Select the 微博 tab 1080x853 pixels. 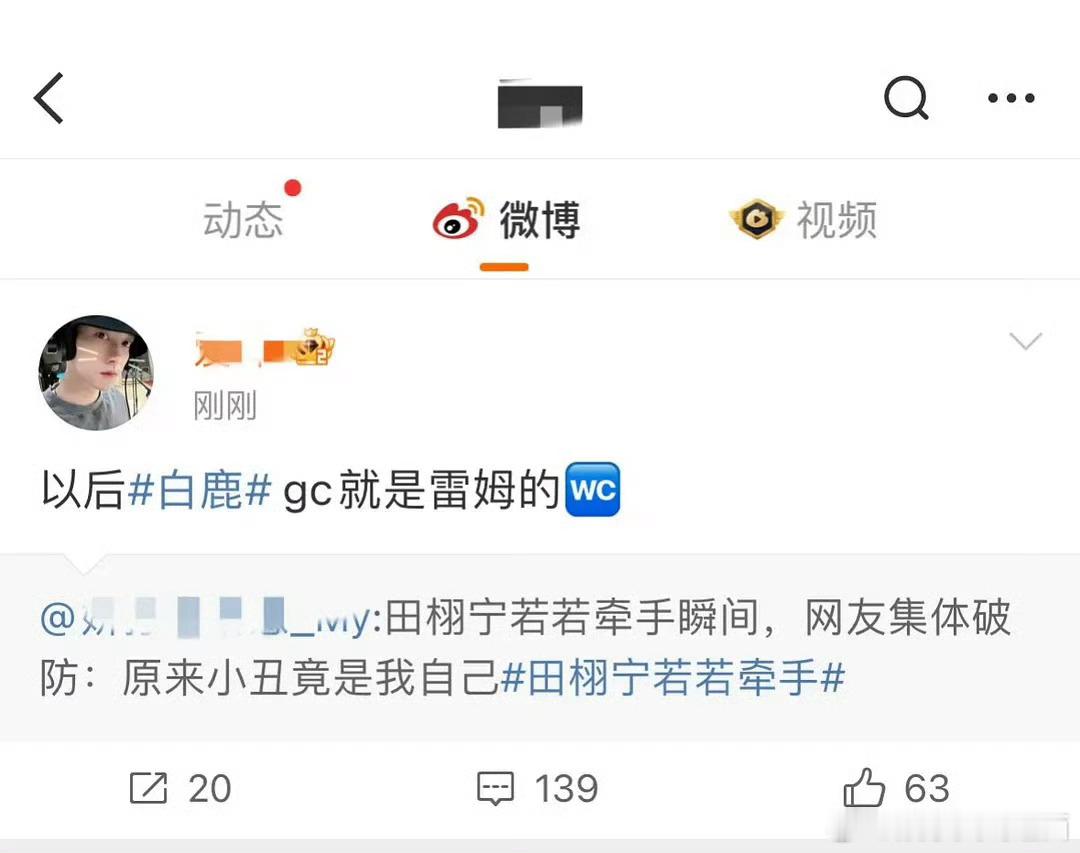(x=539, y=220)
